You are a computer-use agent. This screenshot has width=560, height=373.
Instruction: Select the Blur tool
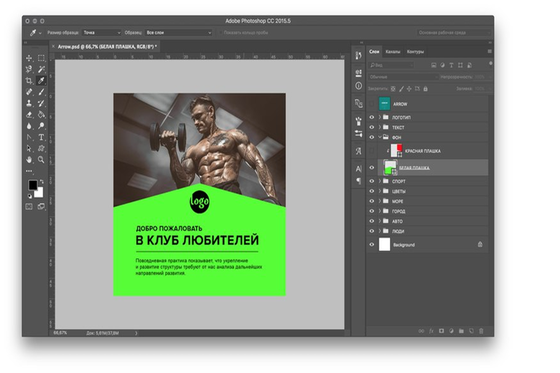pos(29,126)
